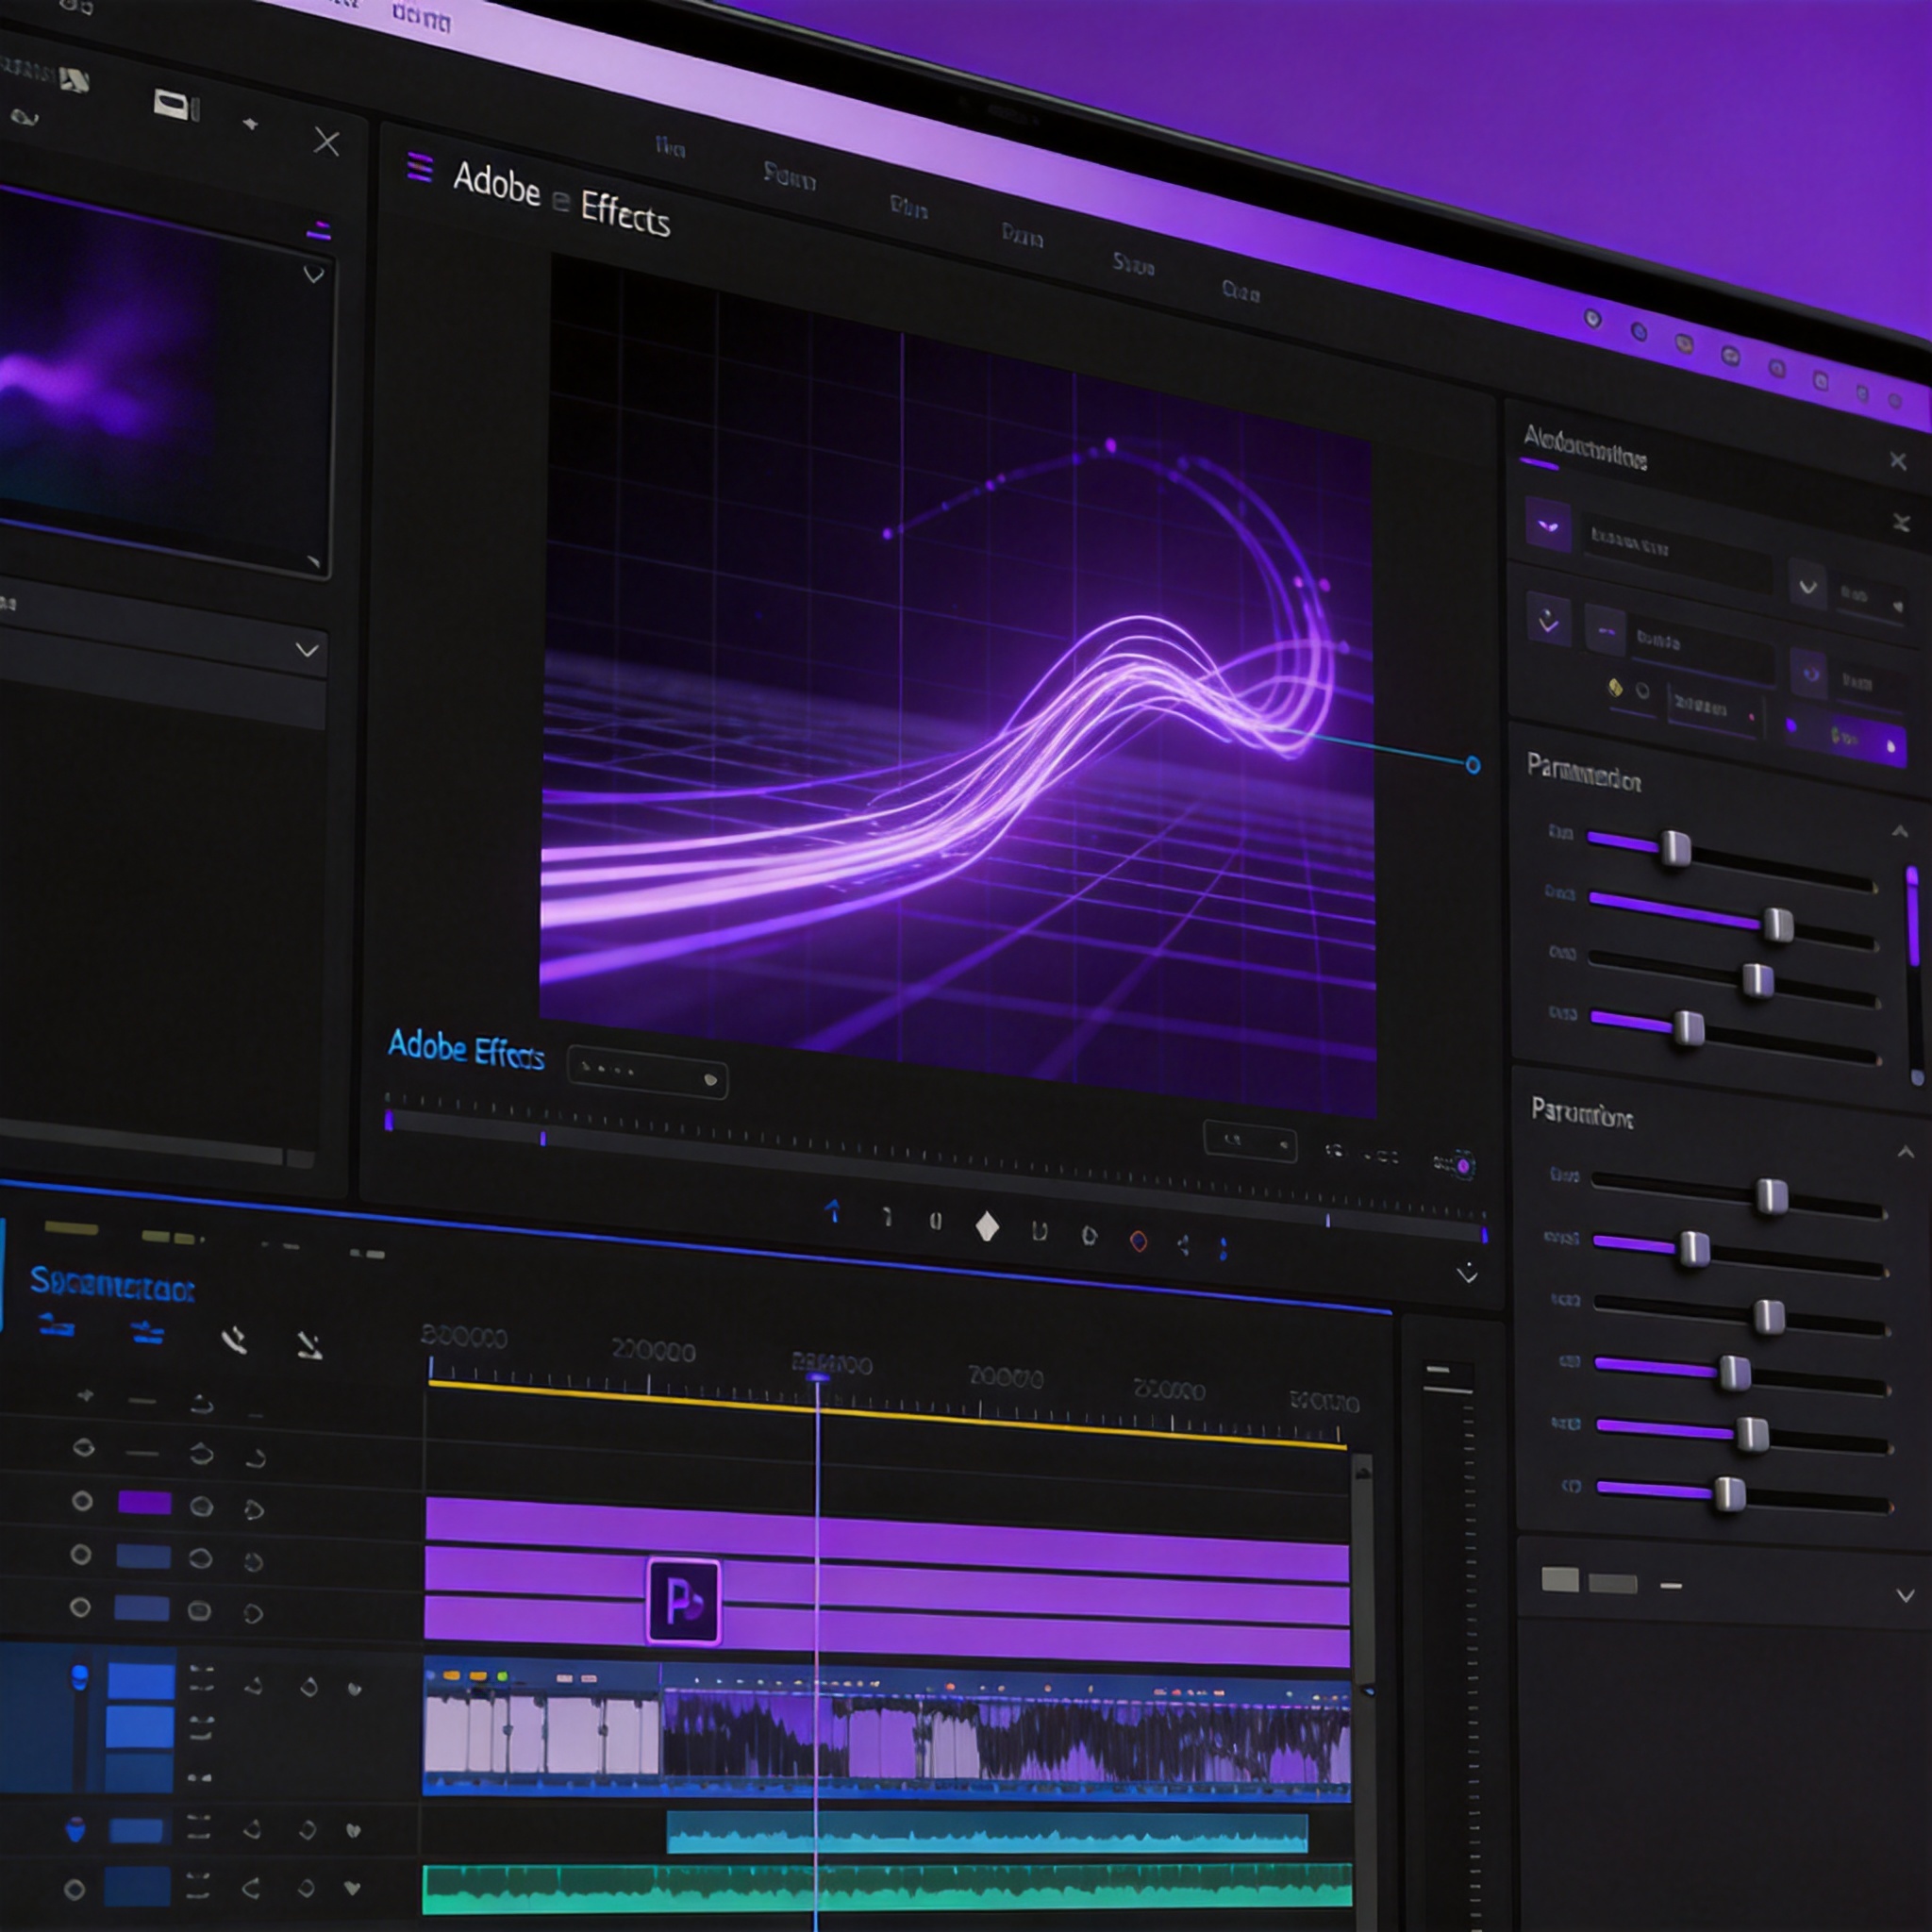The height and width of the screenshot is (1932, 1932).
Task: Select the teal audio clip in the timeline
Action: click(987, 1832)
